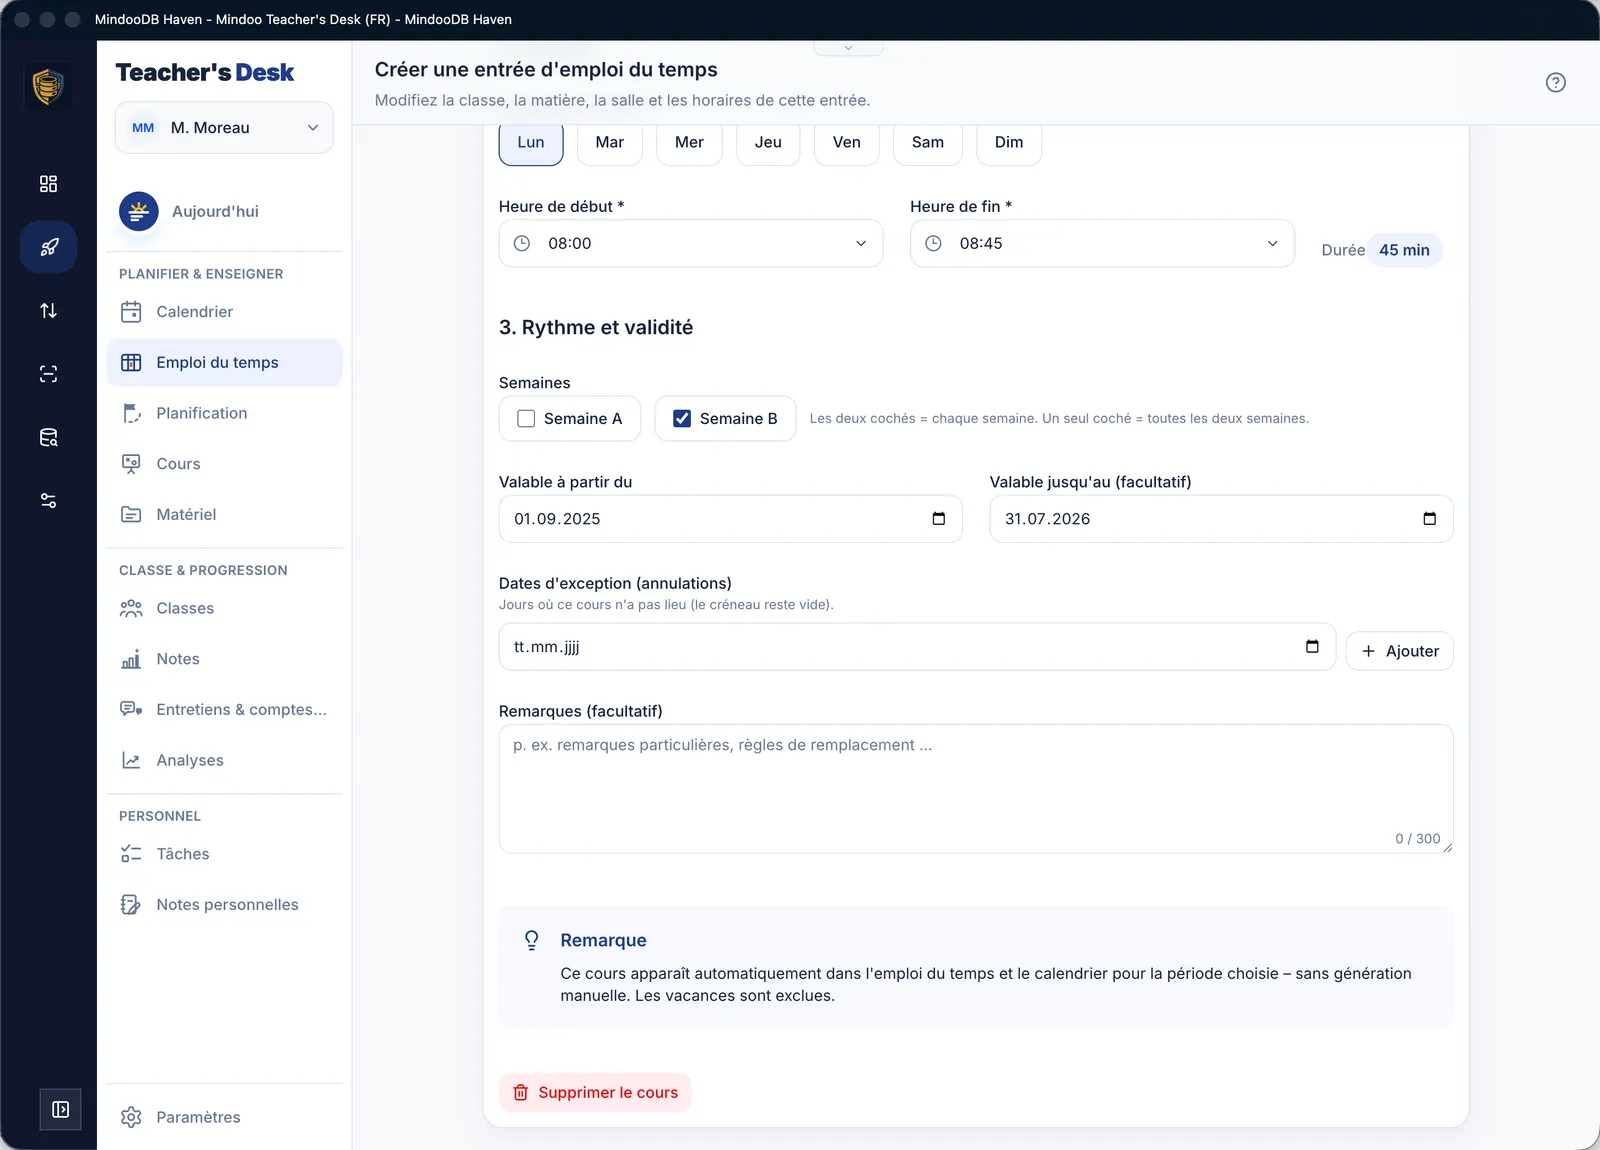Click the Valable jusqu'au date field
Image resolution: width=1600 pixels, height=1150 pixels.
1221,519
